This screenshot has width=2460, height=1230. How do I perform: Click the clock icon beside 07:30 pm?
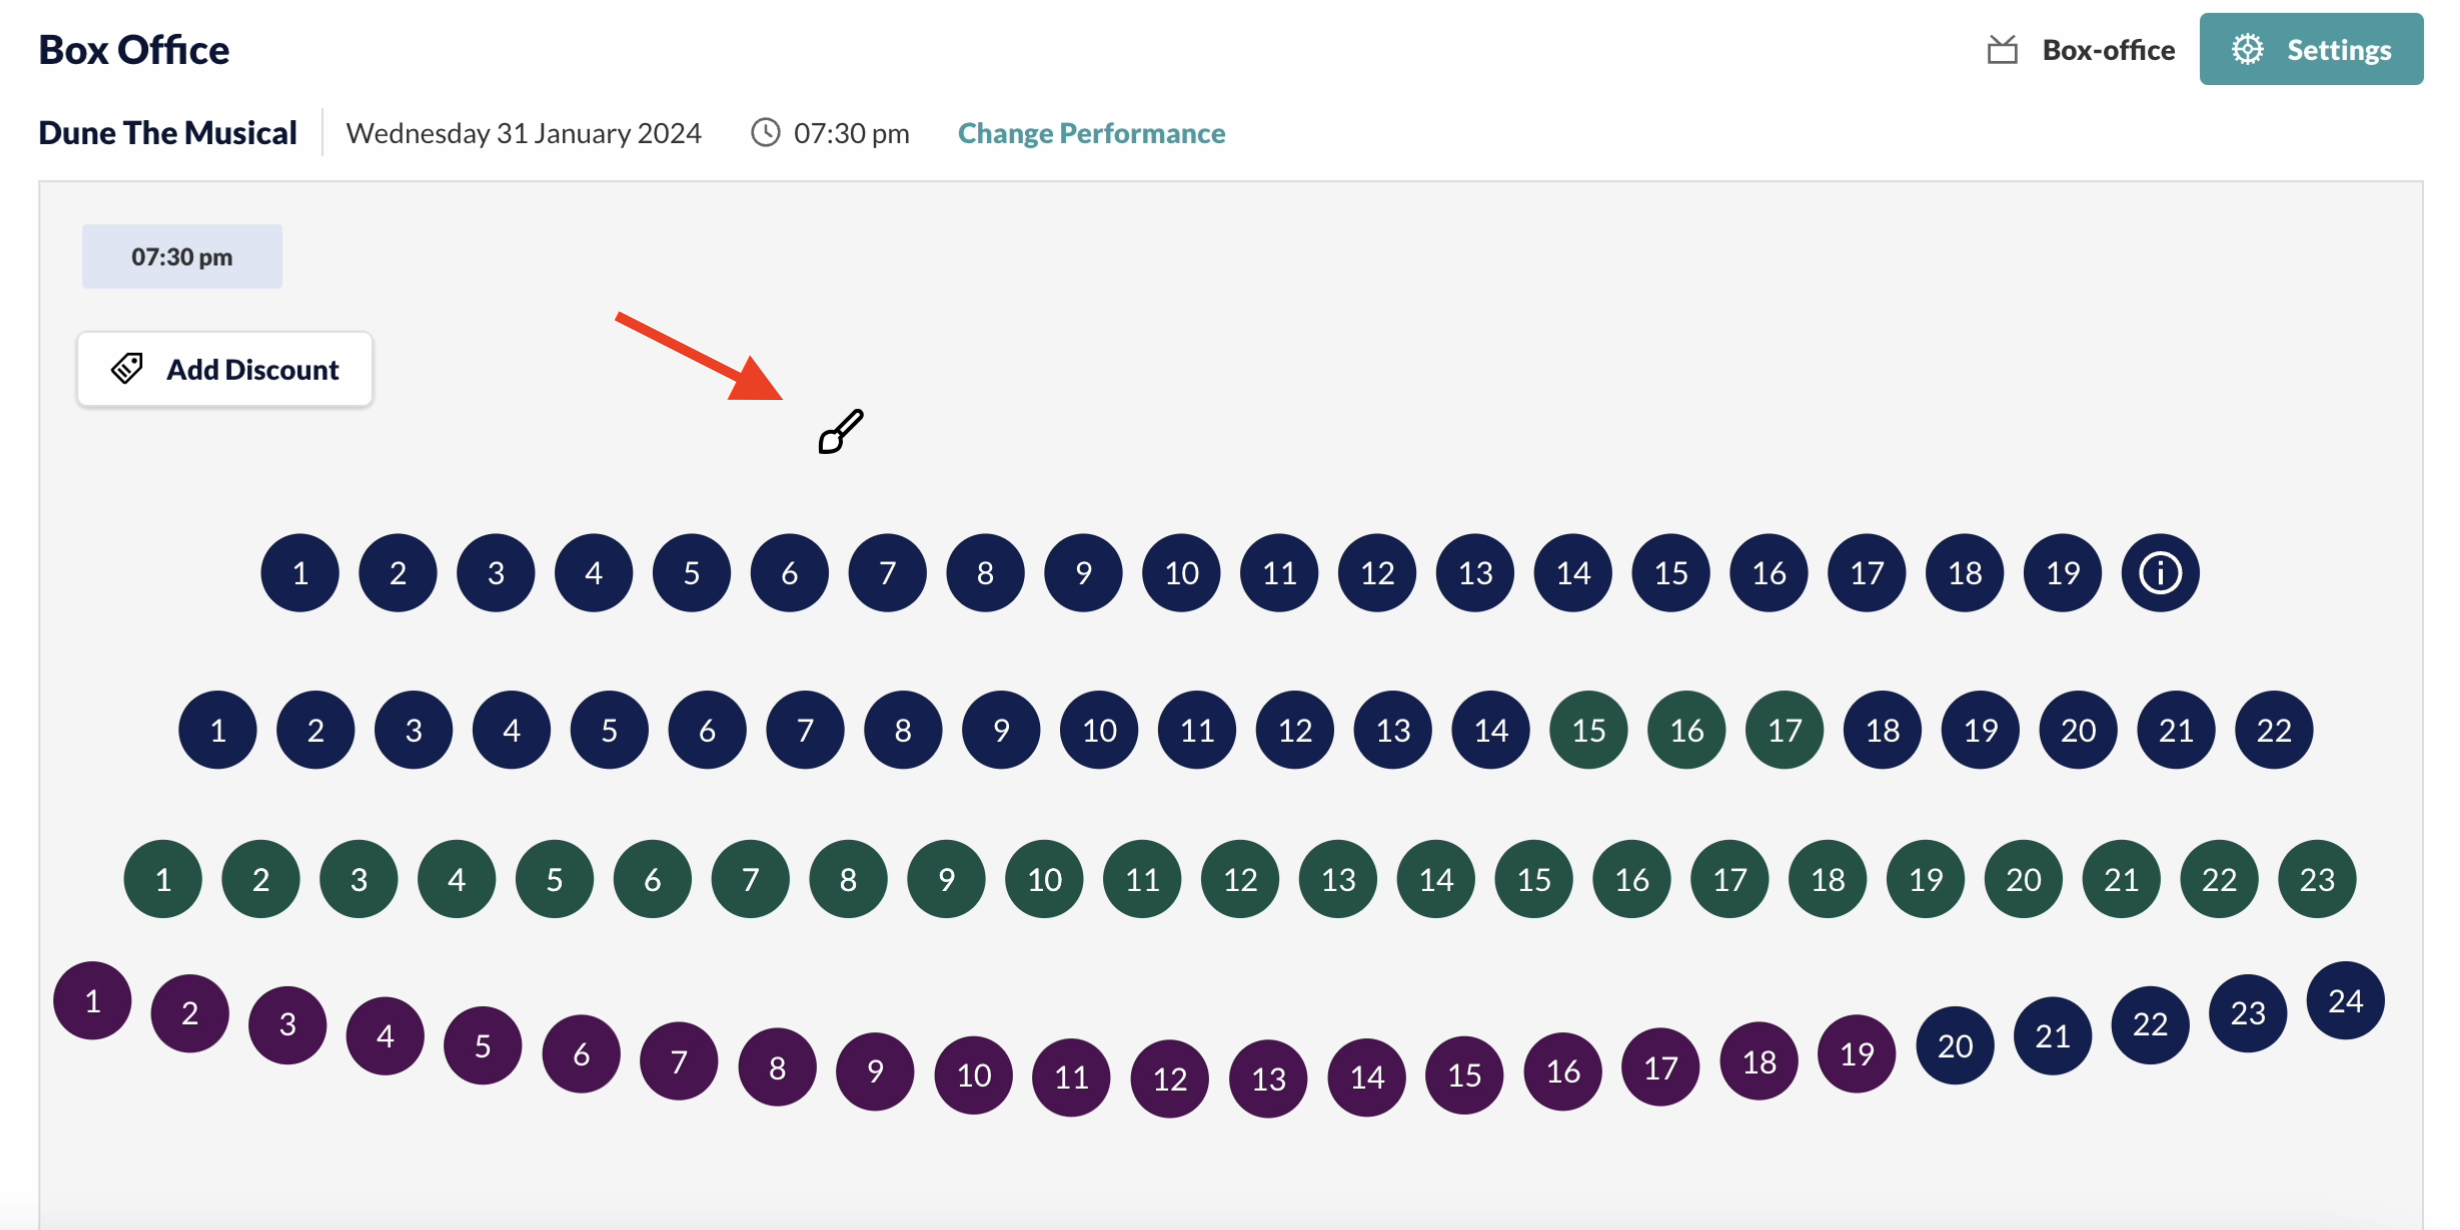pyautogui.click(x=765, y=132)
